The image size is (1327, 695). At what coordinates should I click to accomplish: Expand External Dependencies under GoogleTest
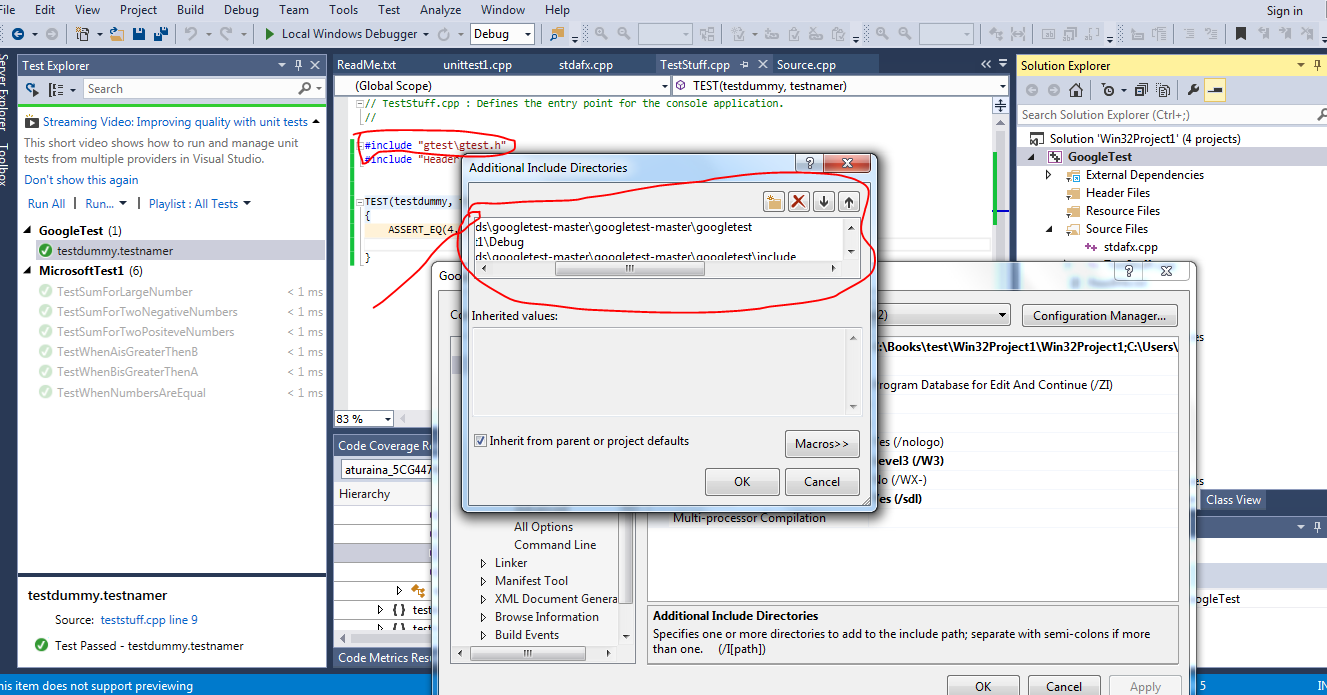[x=1048, y=174]
